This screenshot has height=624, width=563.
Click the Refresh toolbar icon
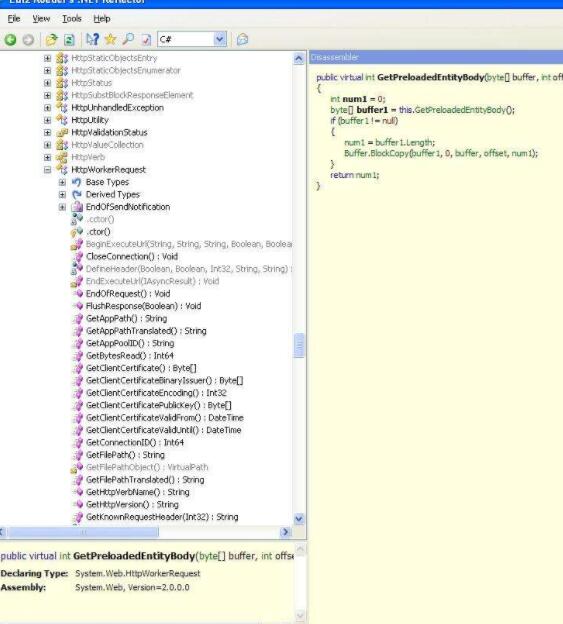(x=69, y=39)
